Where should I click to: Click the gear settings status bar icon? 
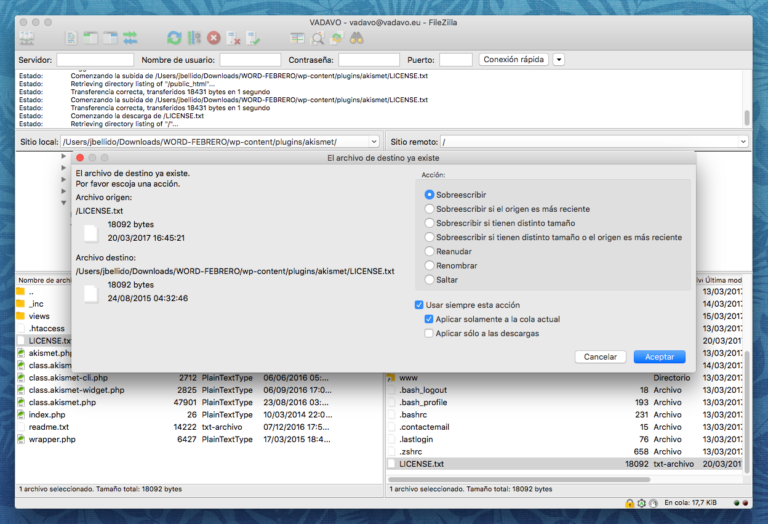click(x=642, y=503)
